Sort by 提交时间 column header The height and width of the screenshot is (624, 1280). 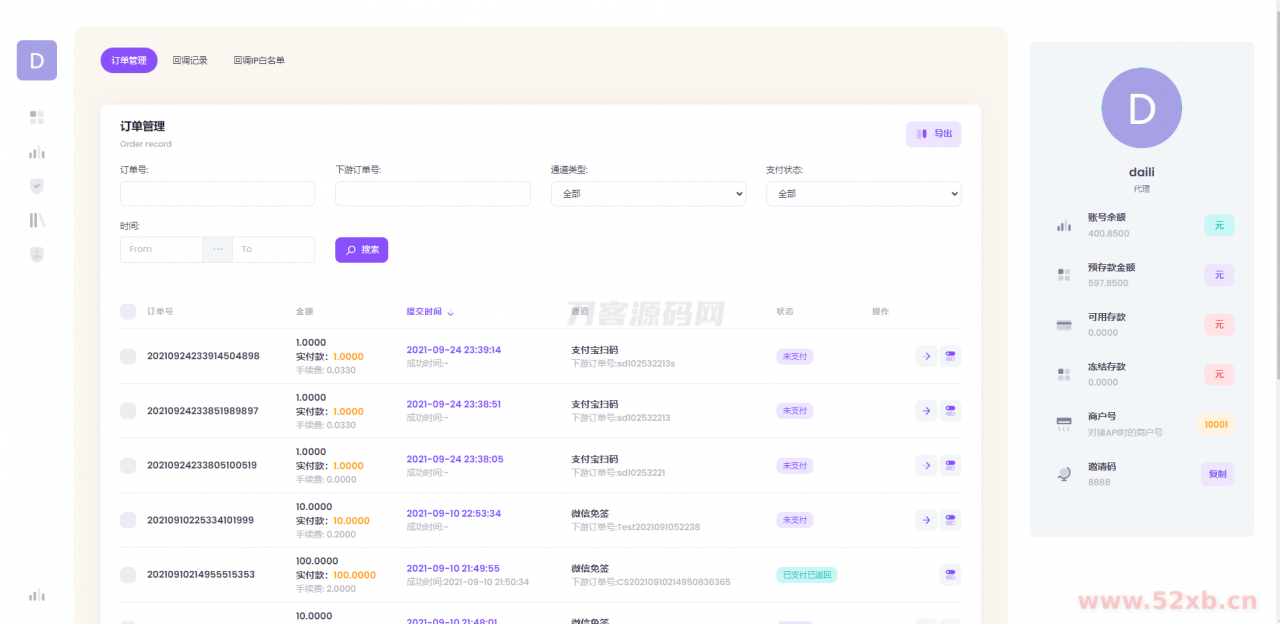429,312
